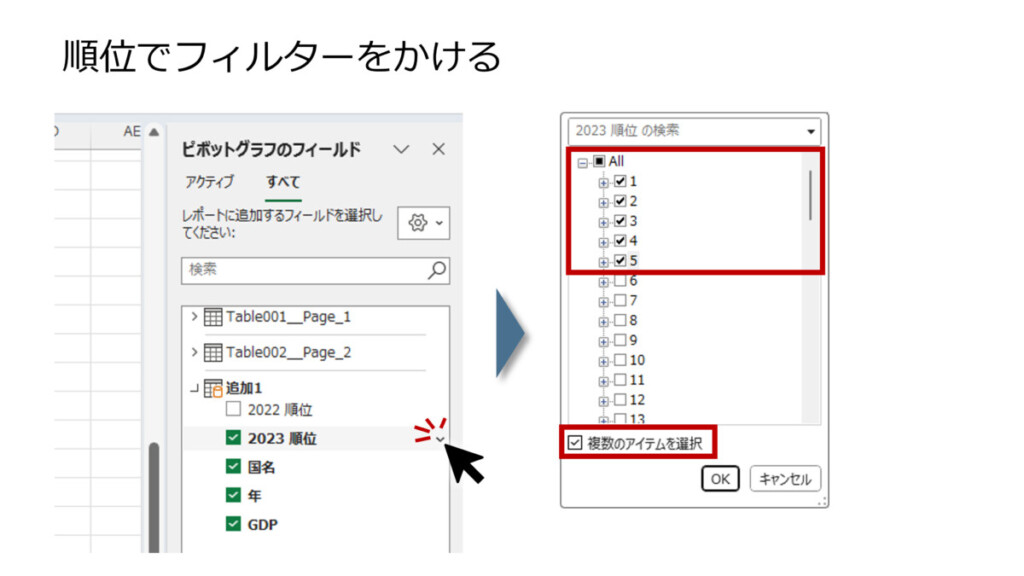Click the キャンセル button
The height and width of the screenshot is (576, 1024).
785,479
